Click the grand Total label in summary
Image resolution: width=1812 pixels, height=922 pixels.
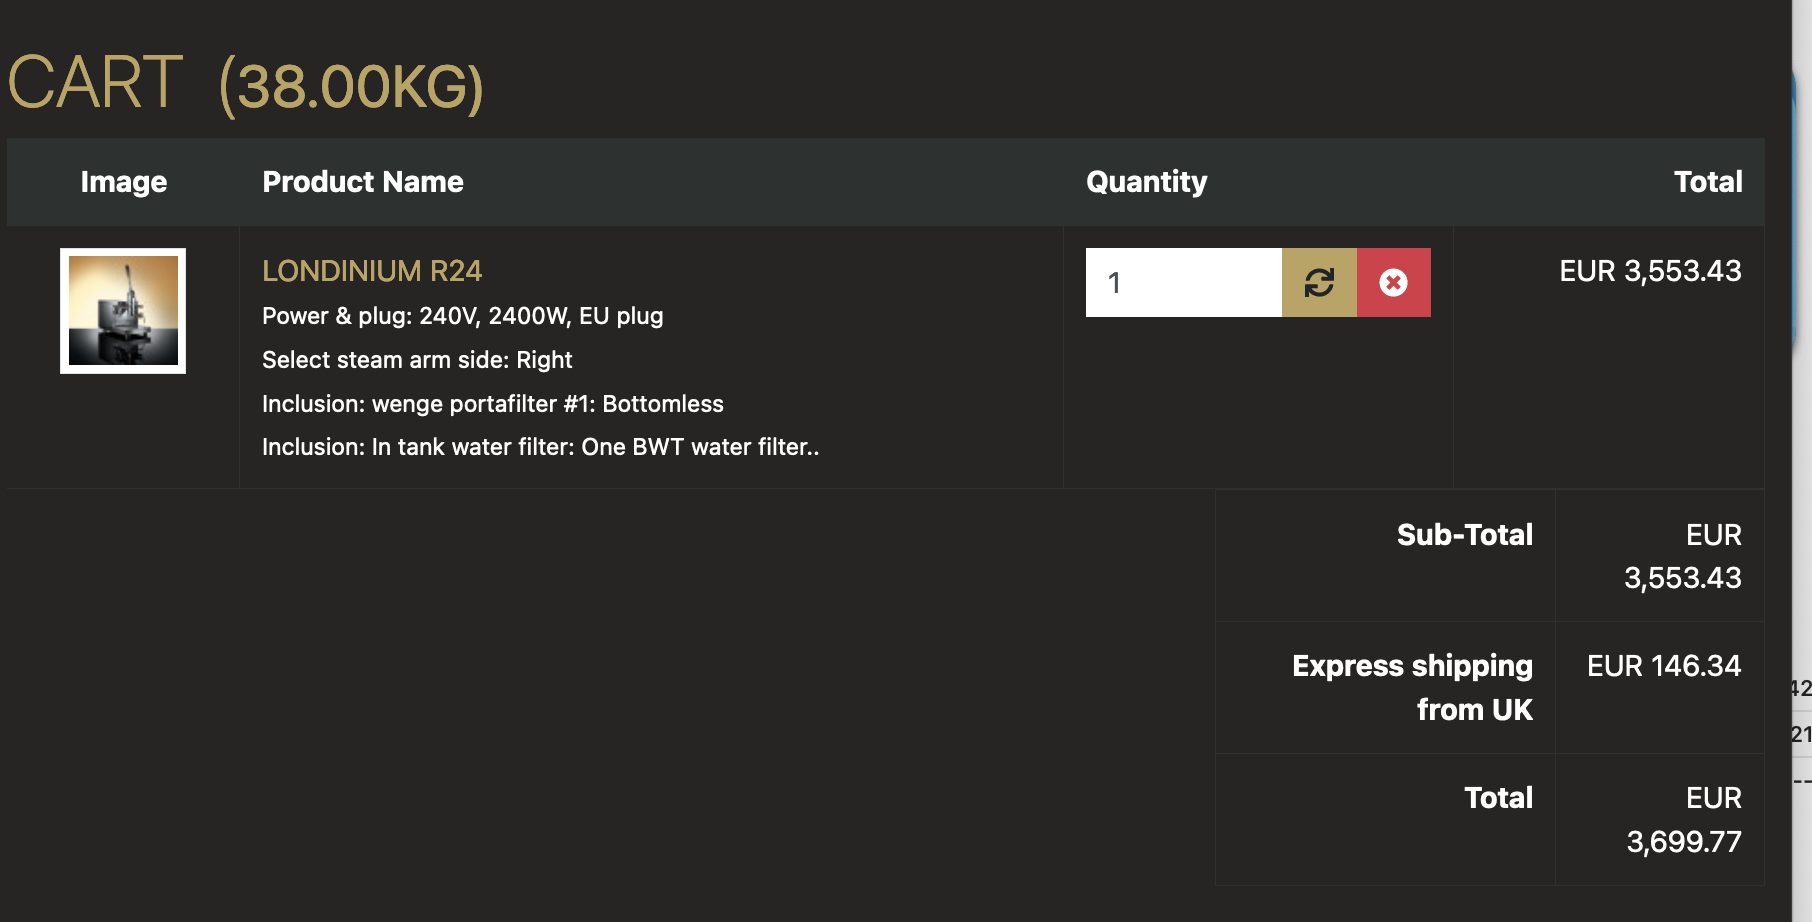point(1498,798)
